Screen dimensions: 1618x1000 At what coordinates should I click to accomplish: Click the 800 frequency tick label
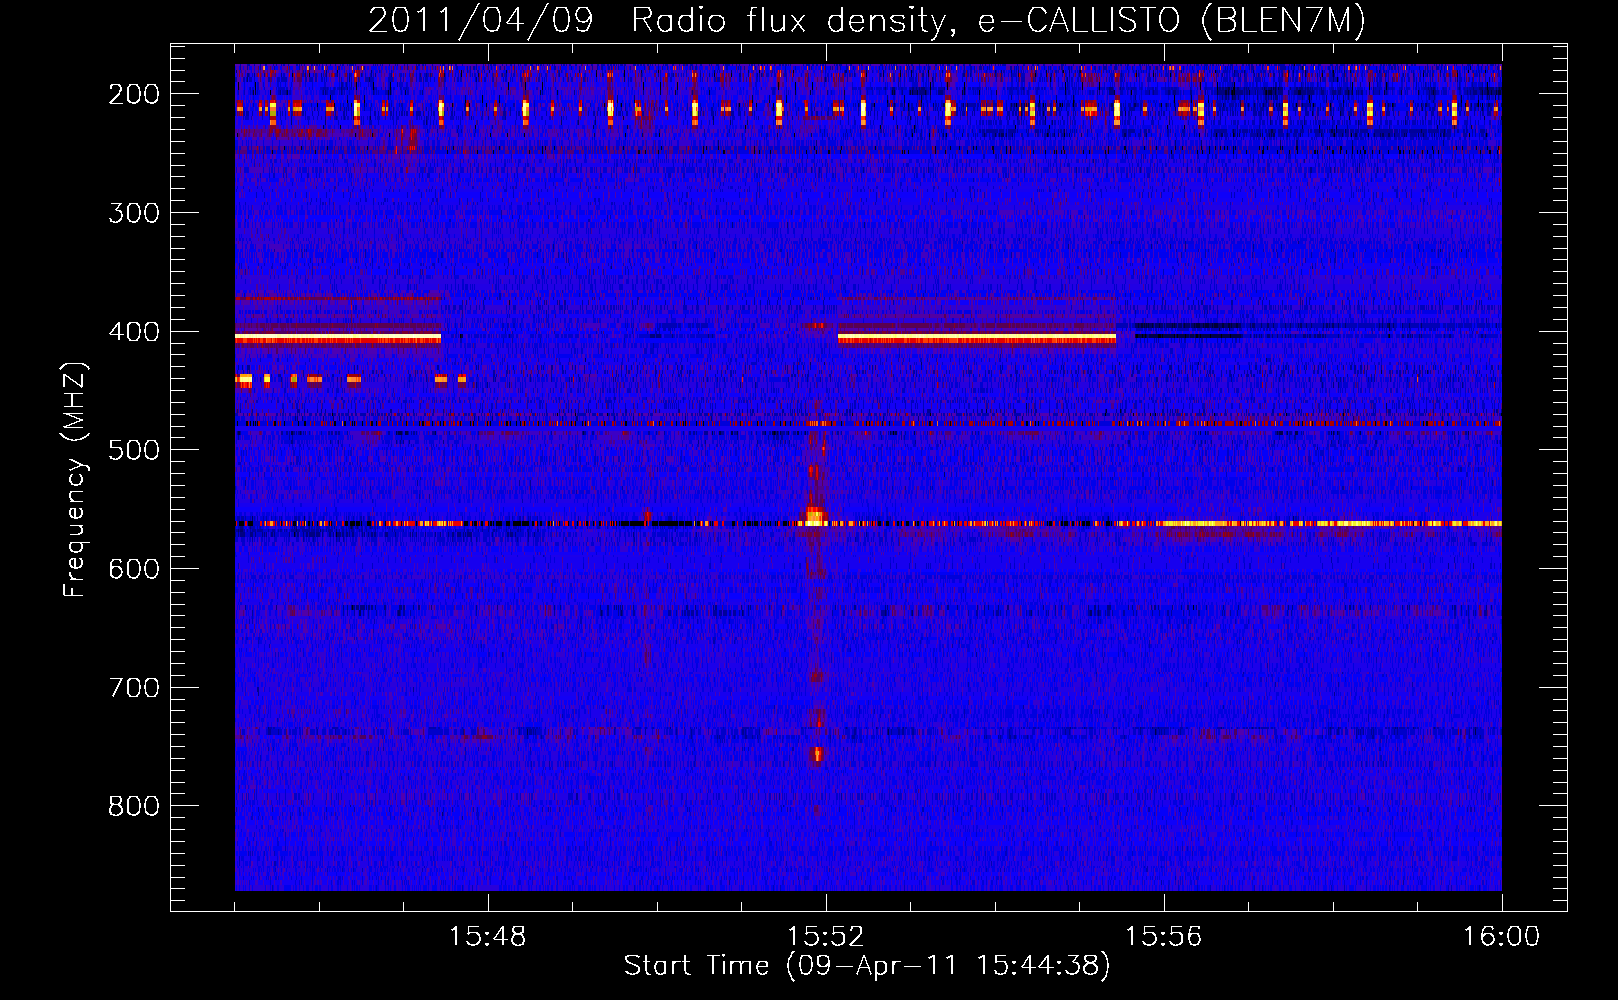pyautogui.click(x=134, y=806)
